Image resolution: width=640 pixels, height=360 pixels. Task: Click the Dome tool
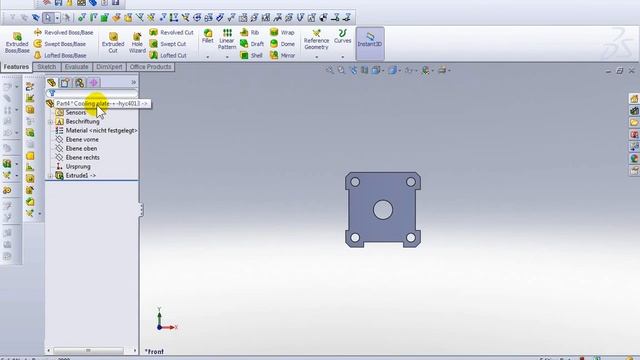click(282, 44)
